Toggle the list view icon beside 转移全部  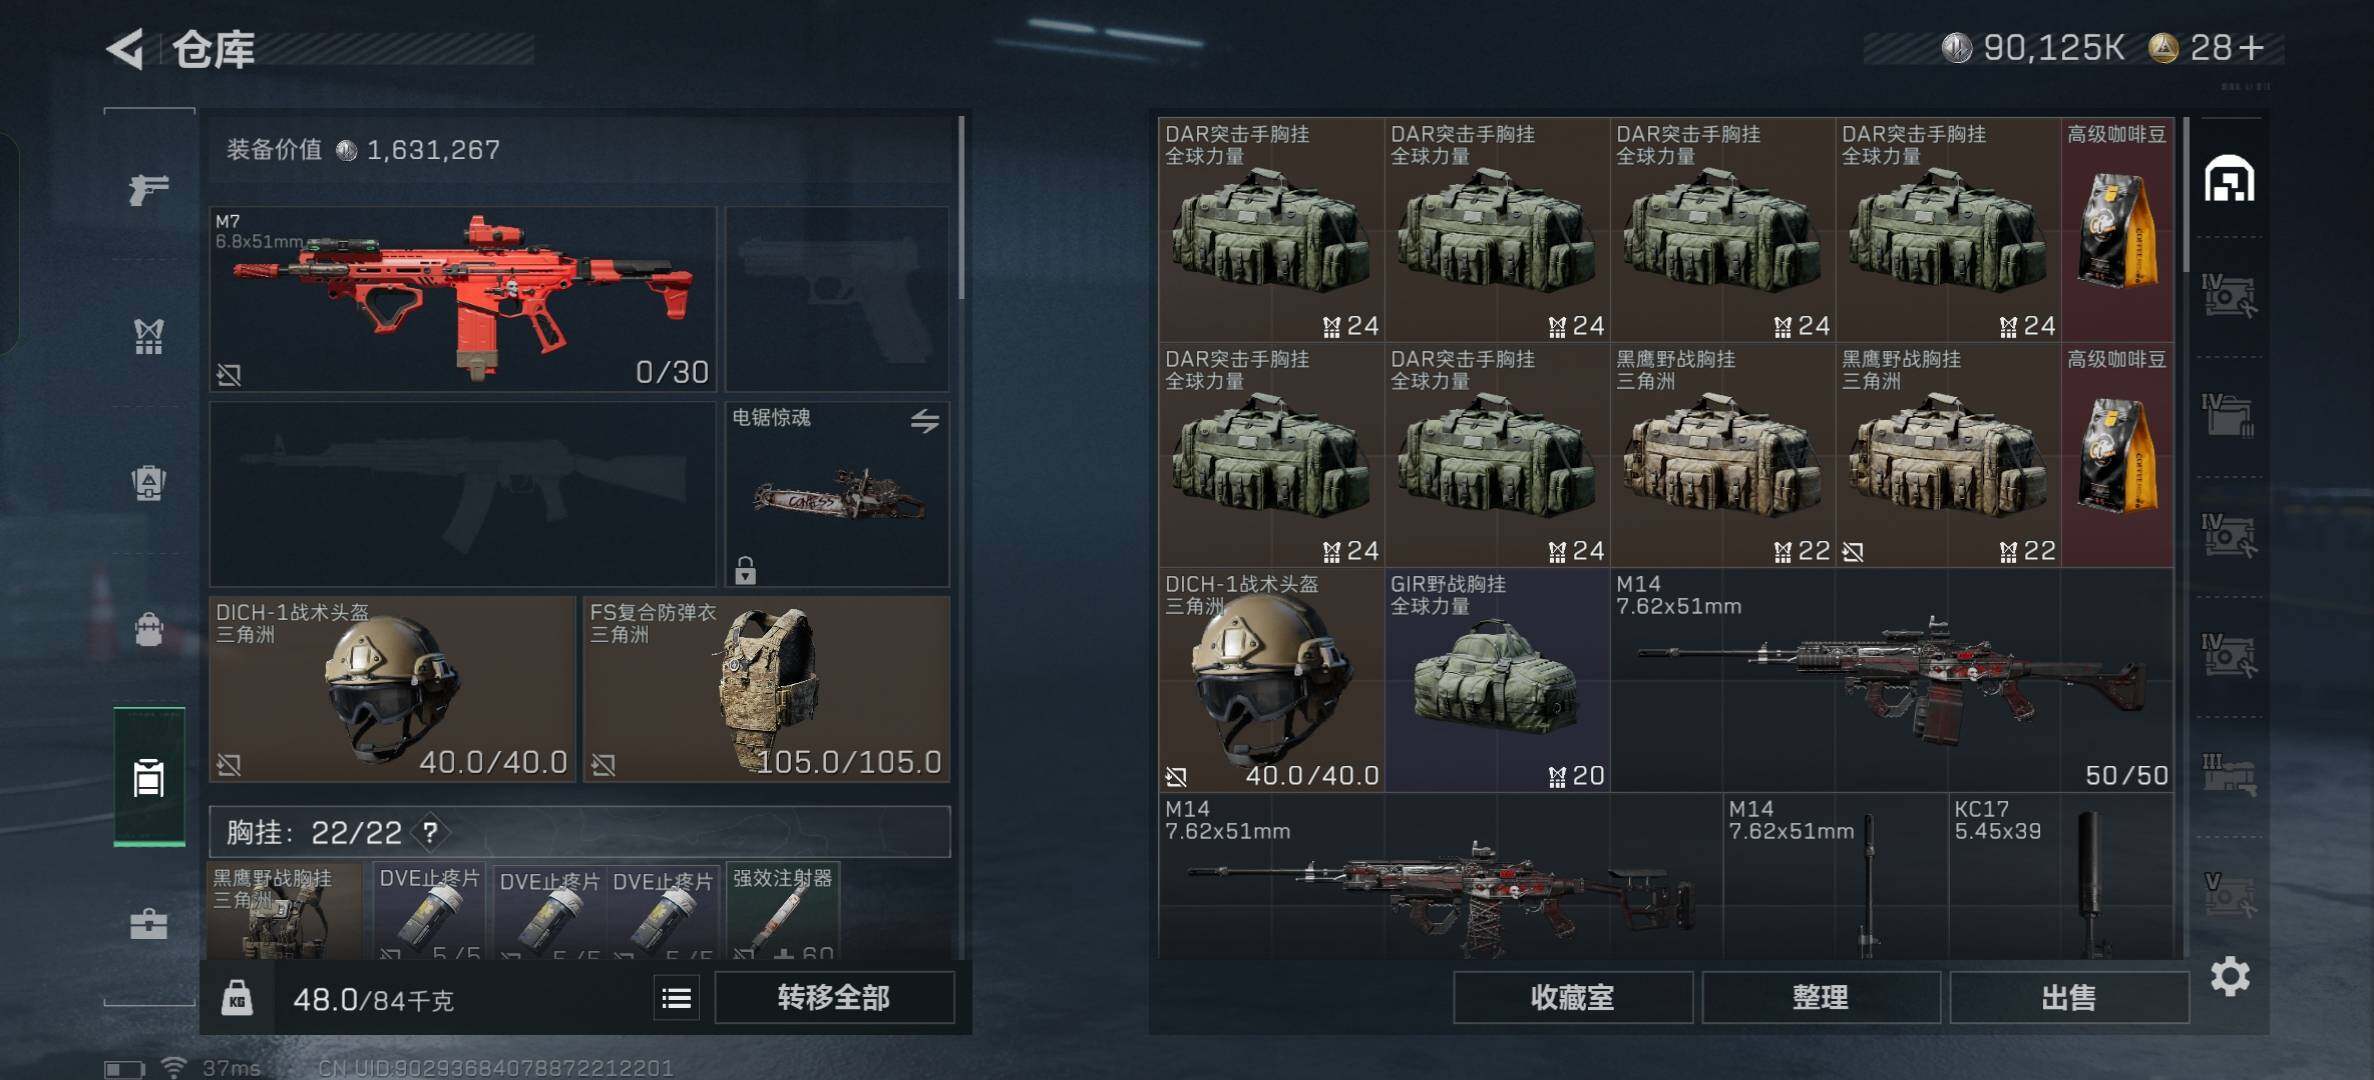coord(677,998)
